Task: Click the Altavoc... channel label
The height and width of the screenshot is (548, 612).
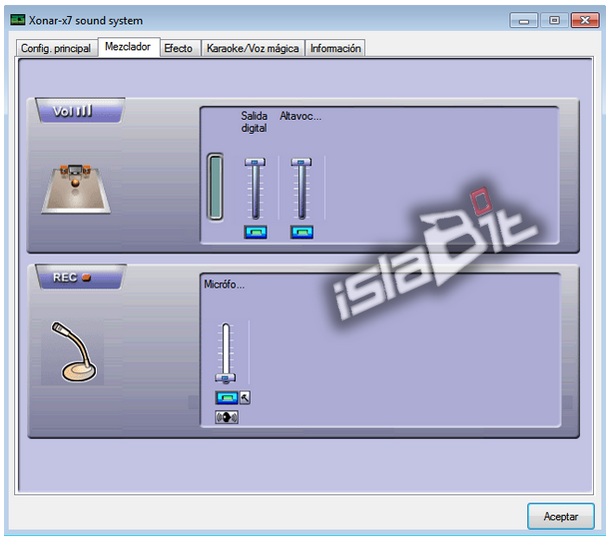Action: tap(301, 116)
